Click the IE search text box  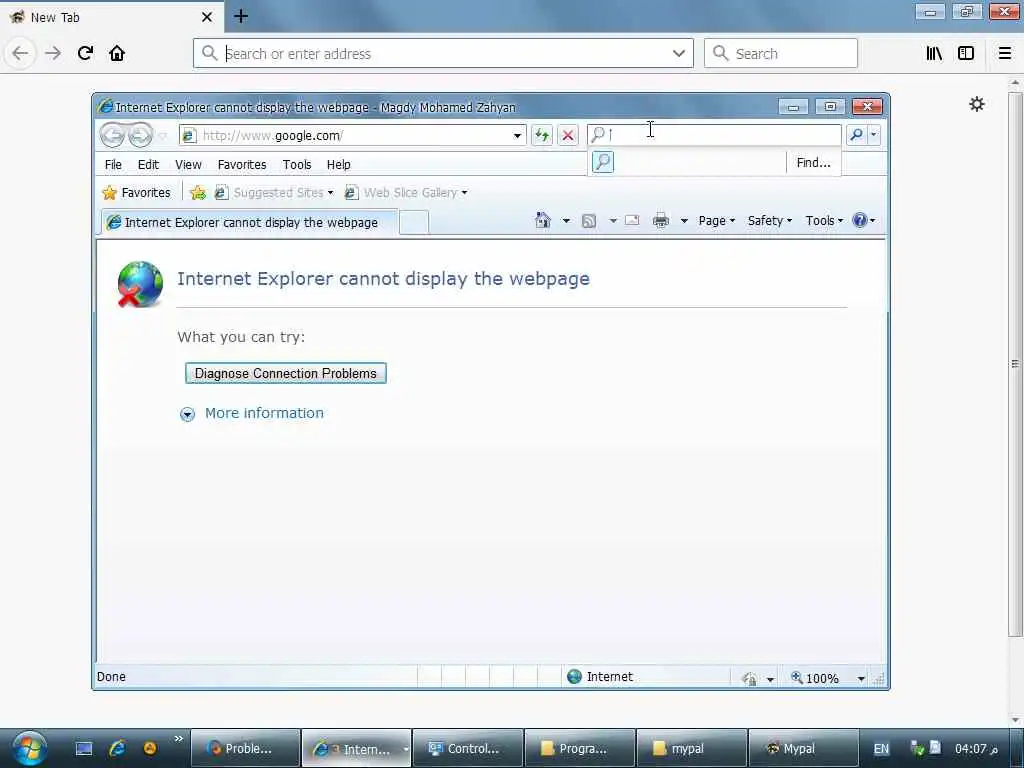714,135
